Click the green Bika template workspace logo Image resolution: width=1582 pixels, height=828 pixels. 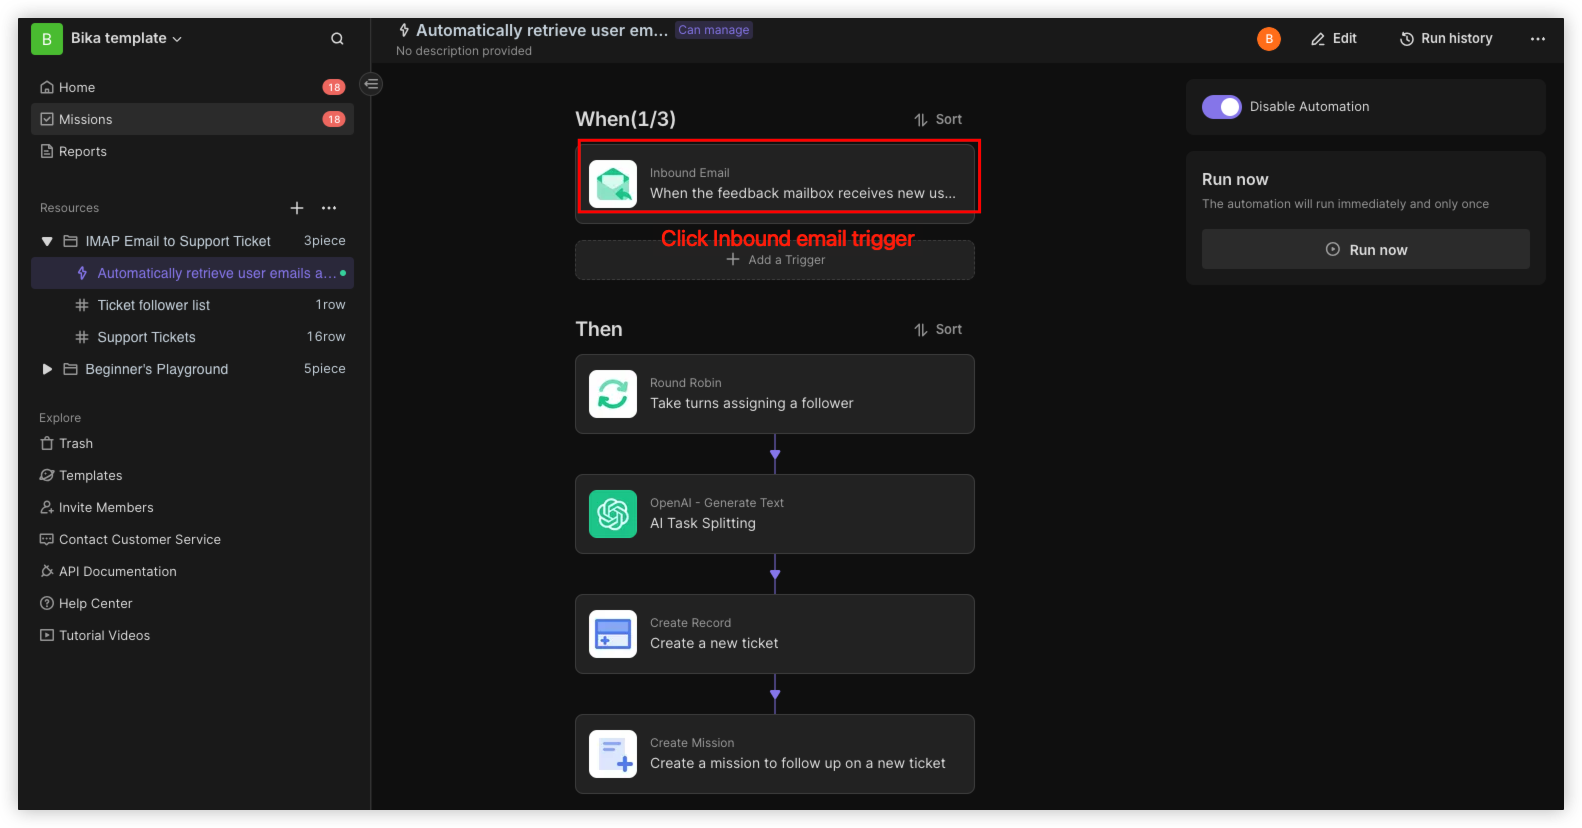tap(46, 39)
